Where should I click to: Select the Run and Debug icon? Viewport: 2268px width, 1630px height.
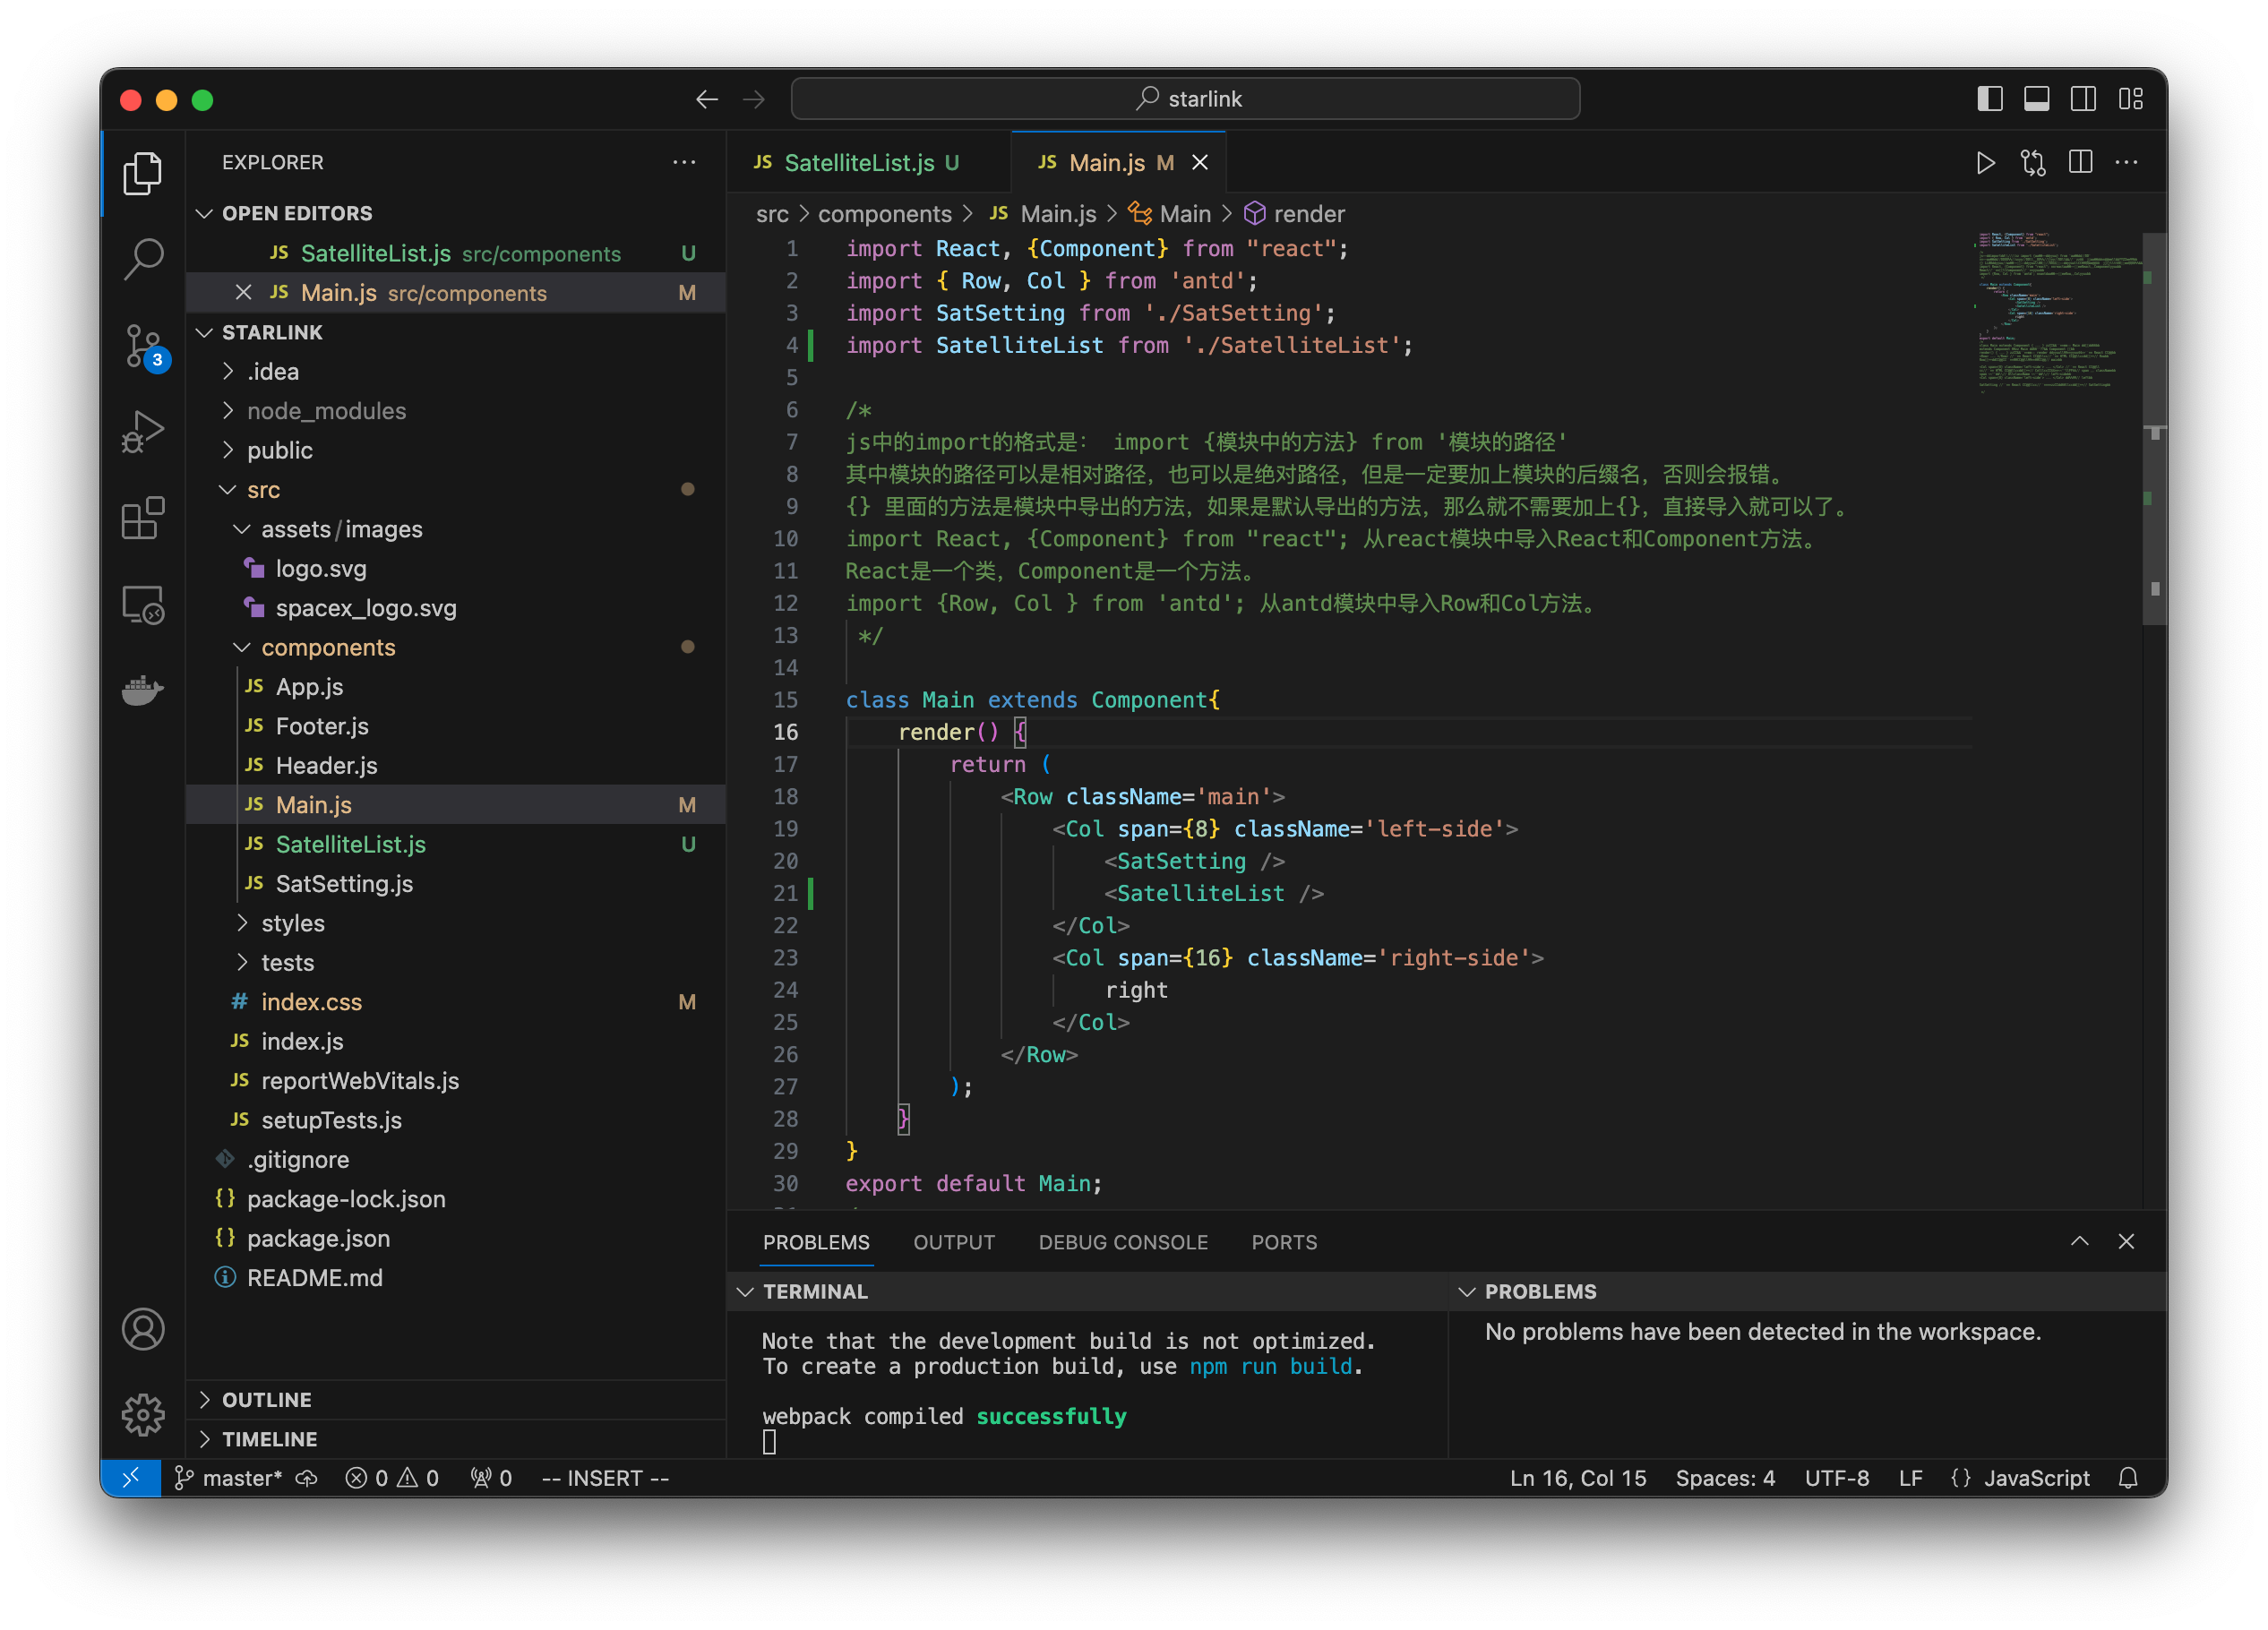[x=143, y=431]
